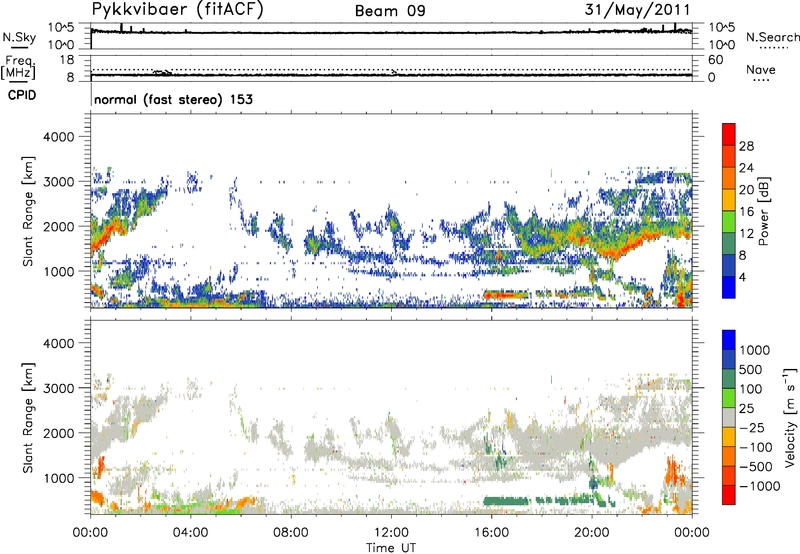Click the '04:00' time tick label
This screenshot has height=554, width=800.
point(190,533)
